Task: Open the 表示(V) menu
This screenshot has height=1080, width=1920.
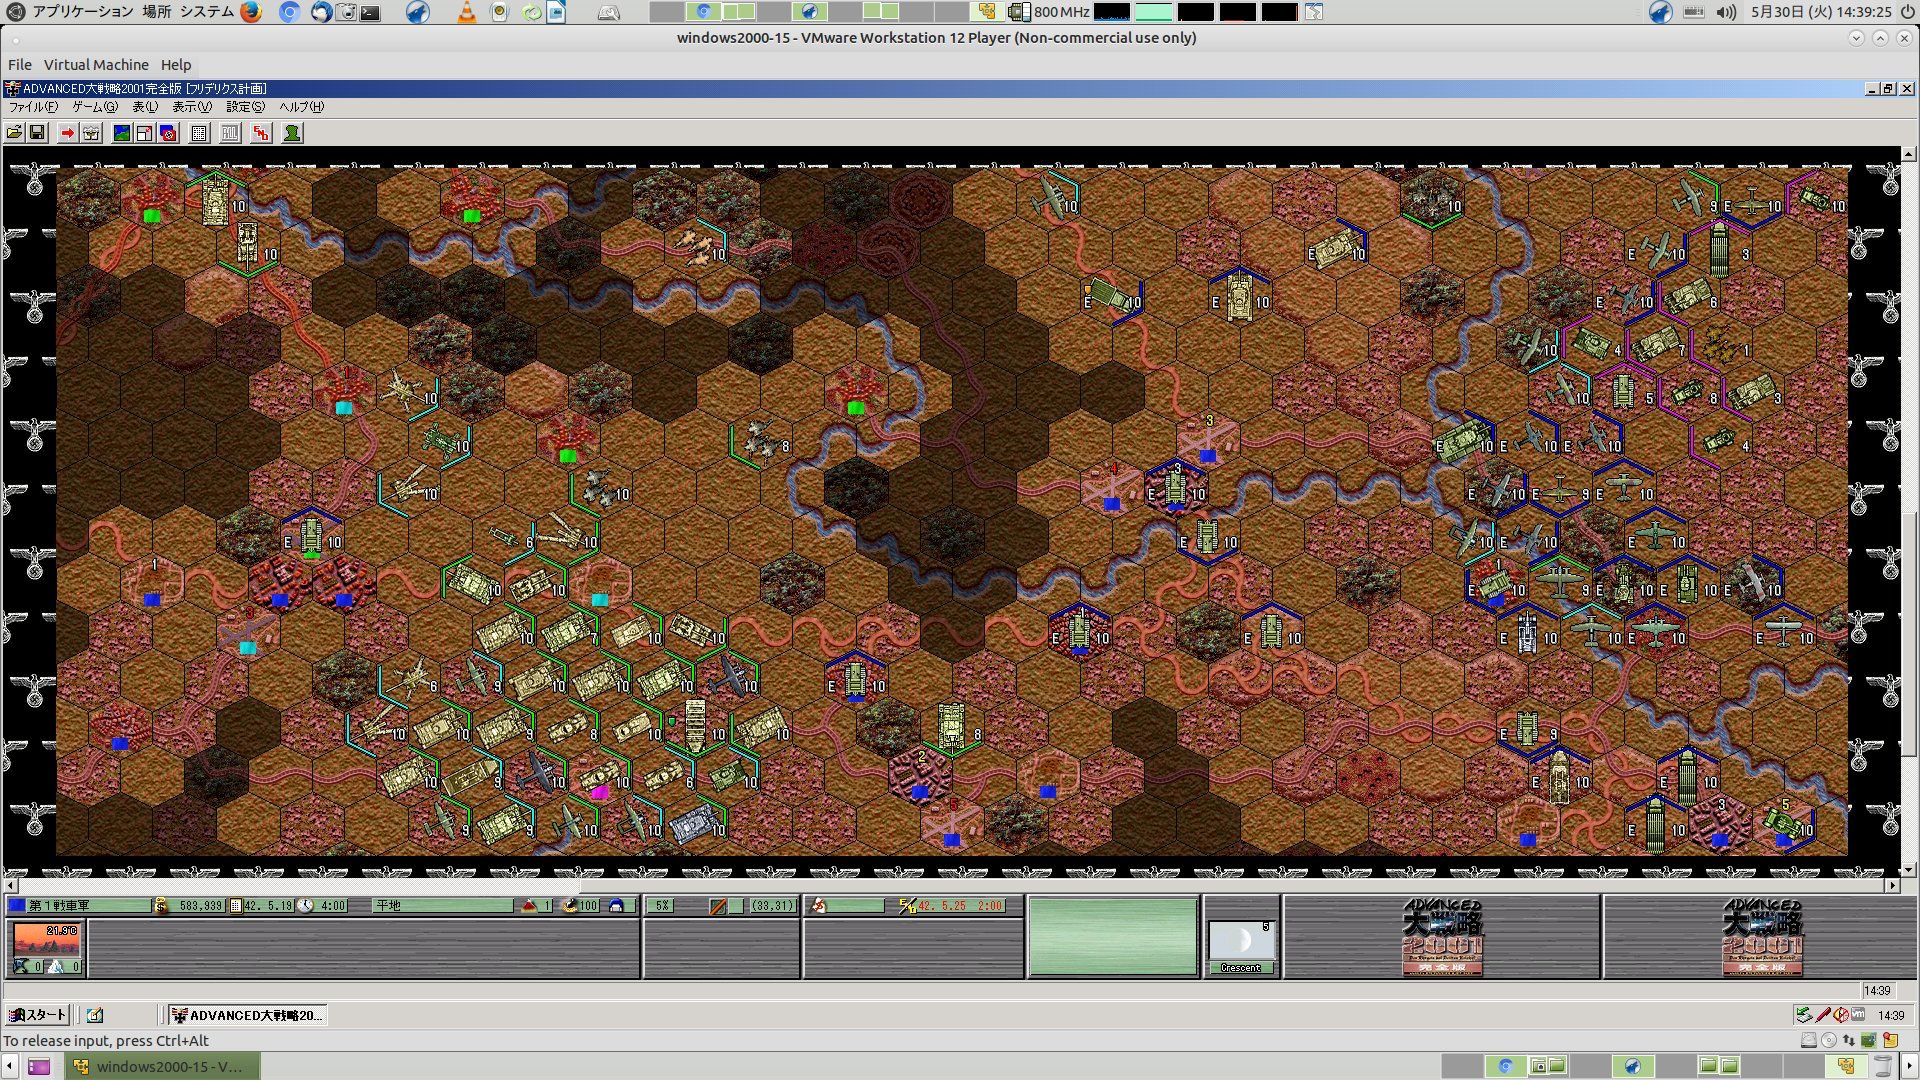Action: coord(192,107)
